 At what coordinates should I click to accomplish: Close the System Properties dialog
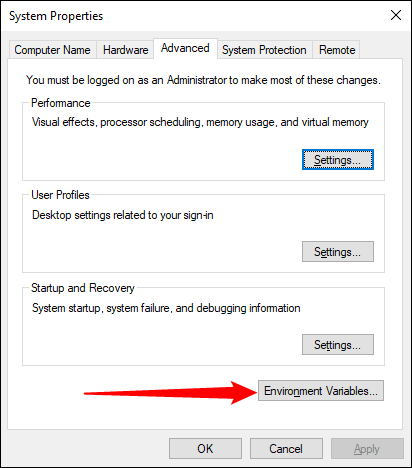point(396,15)
